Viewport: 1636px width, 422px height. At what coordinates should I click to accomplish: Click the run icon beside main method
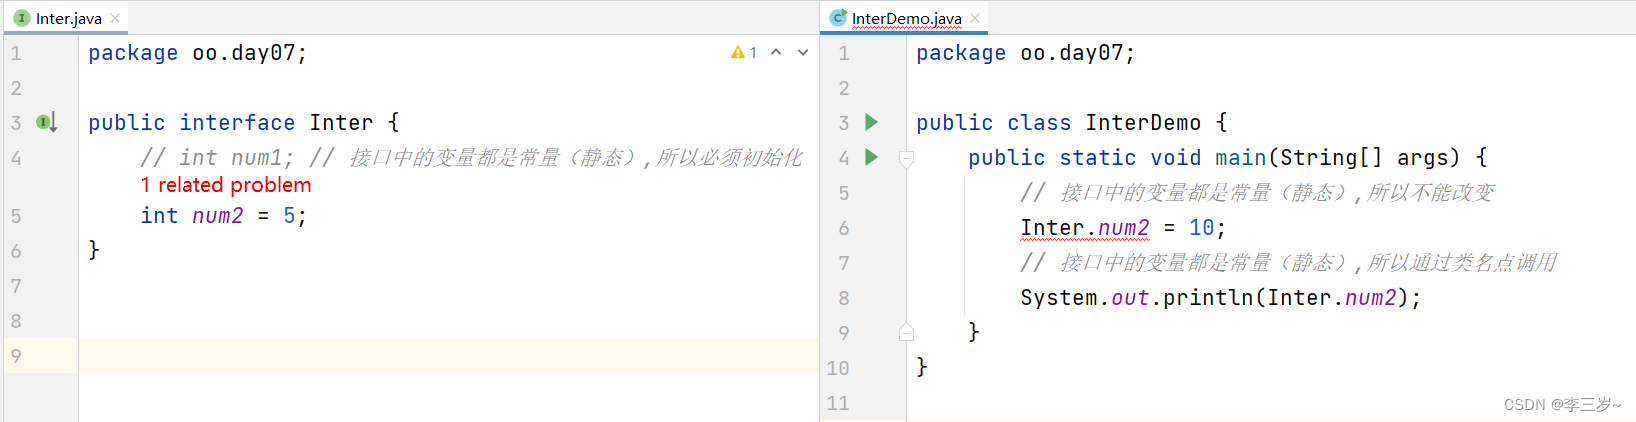(871, 157)
